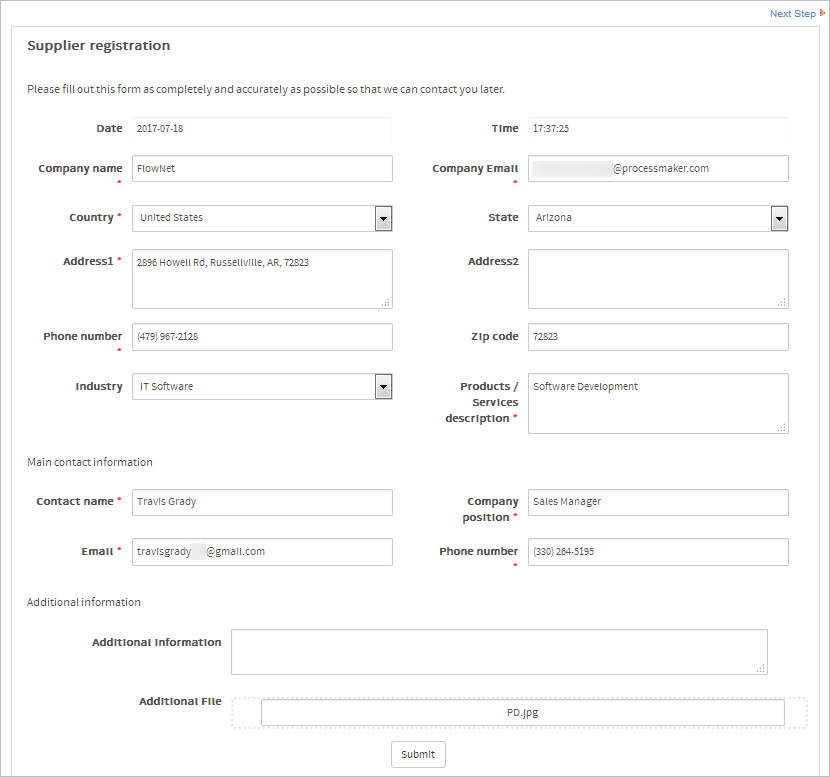The height and width of the screenshot is (777, 830).
Task: Click the Company position field showing Sales Manager
Action: 658,502
